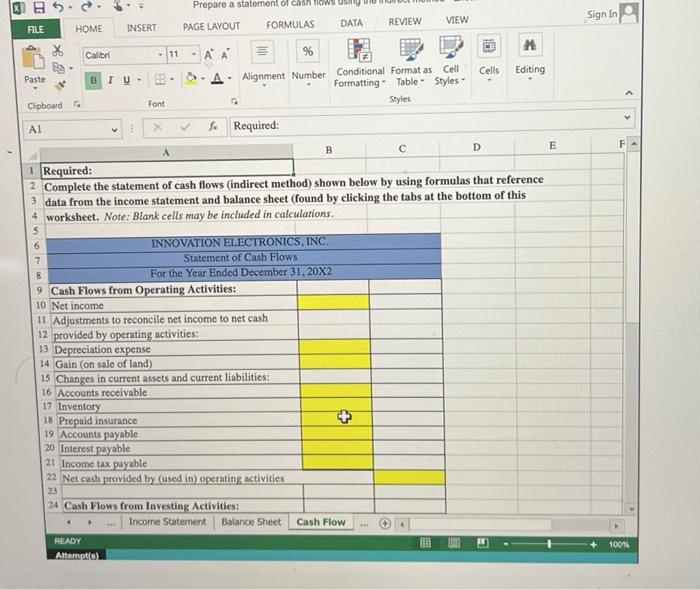
Task: Click the zoom out minus button
Action: (x=506, y=544)
